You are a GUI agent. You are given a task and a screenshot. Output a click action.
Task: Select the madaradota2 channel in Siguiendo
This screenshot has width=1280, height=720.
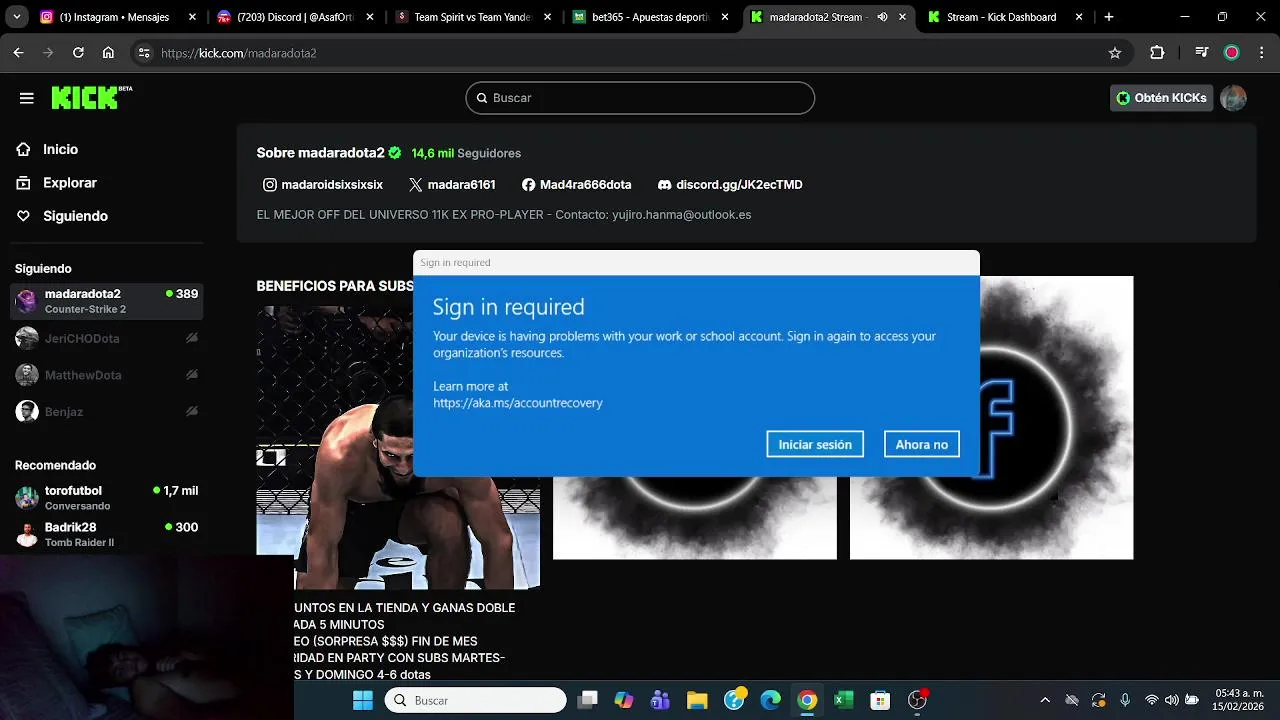(106, 301)
